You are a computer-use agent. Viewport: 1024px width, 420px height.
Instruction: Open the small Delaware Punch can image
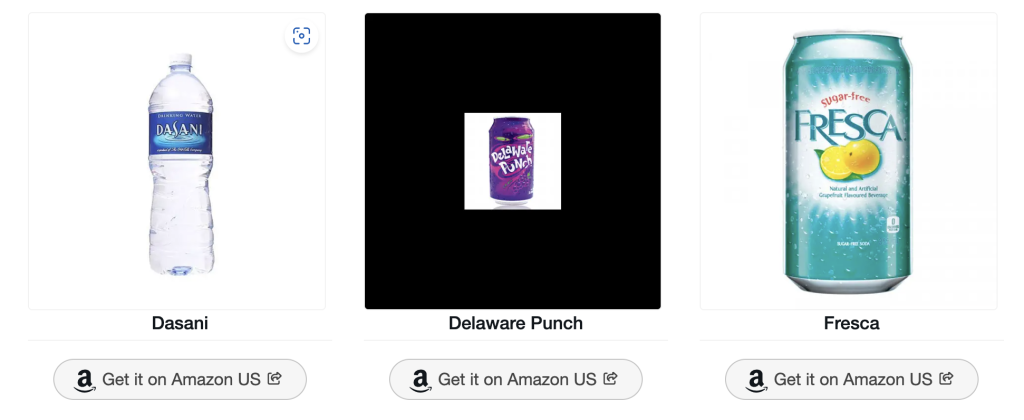(x=512, y=161)
